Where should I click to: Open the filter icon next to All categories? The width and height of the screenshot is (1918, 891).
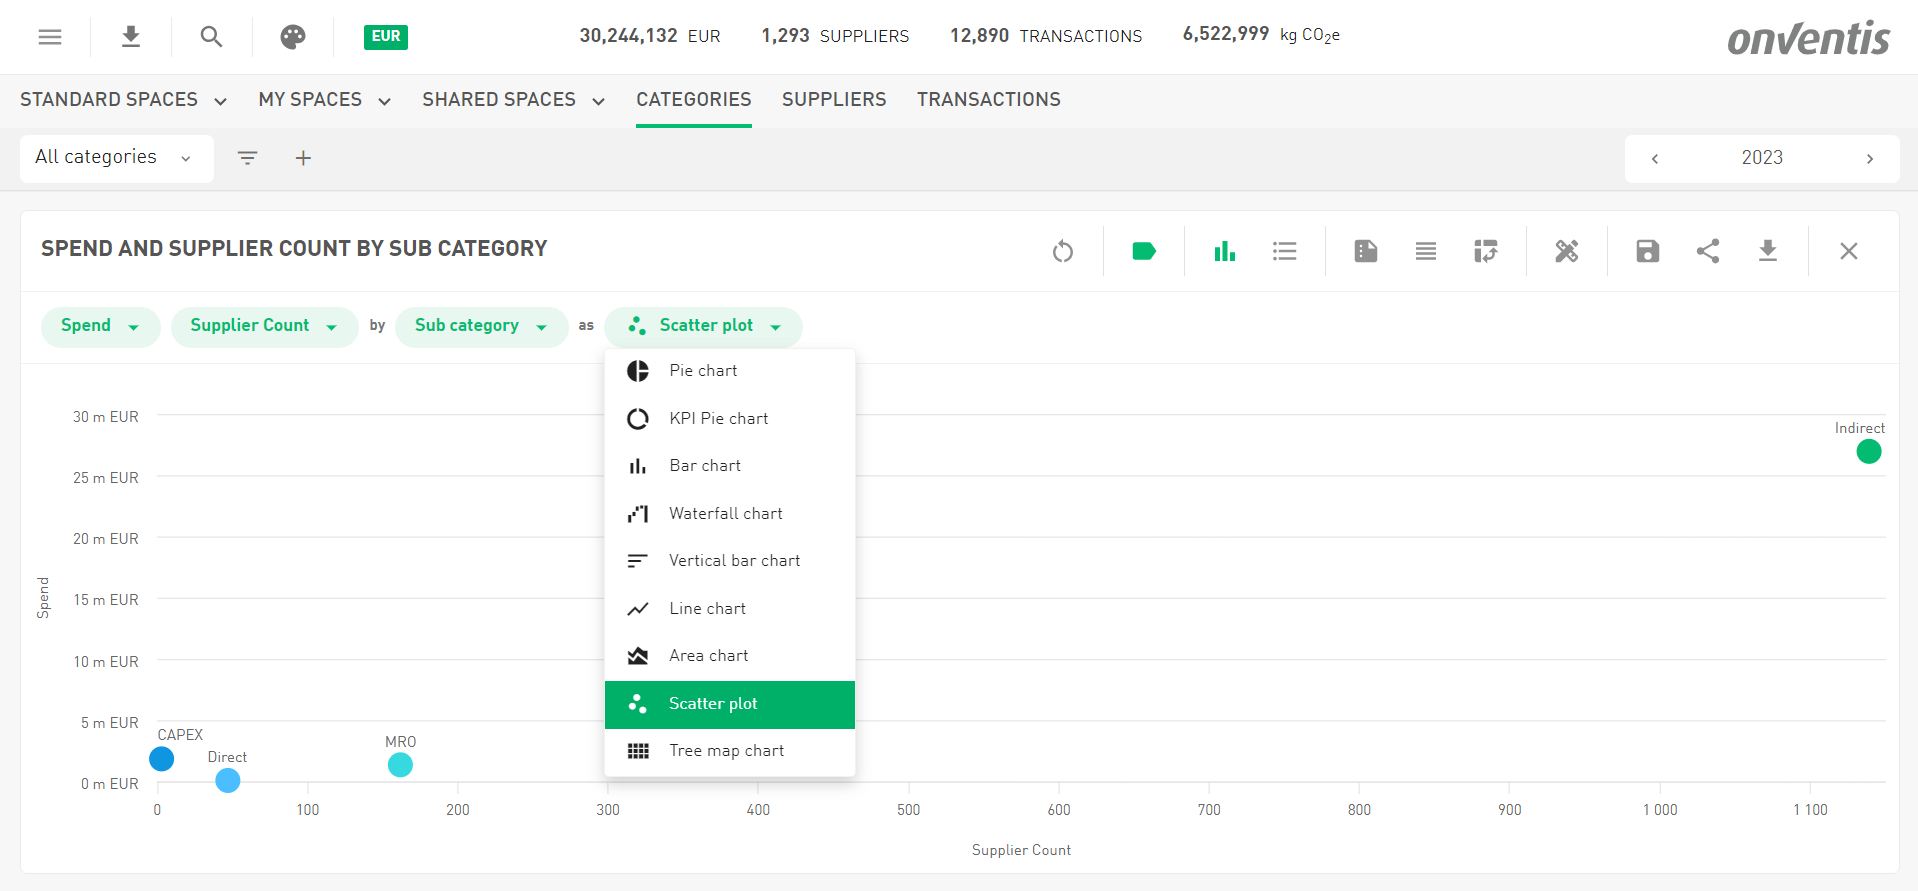[247, 158]
